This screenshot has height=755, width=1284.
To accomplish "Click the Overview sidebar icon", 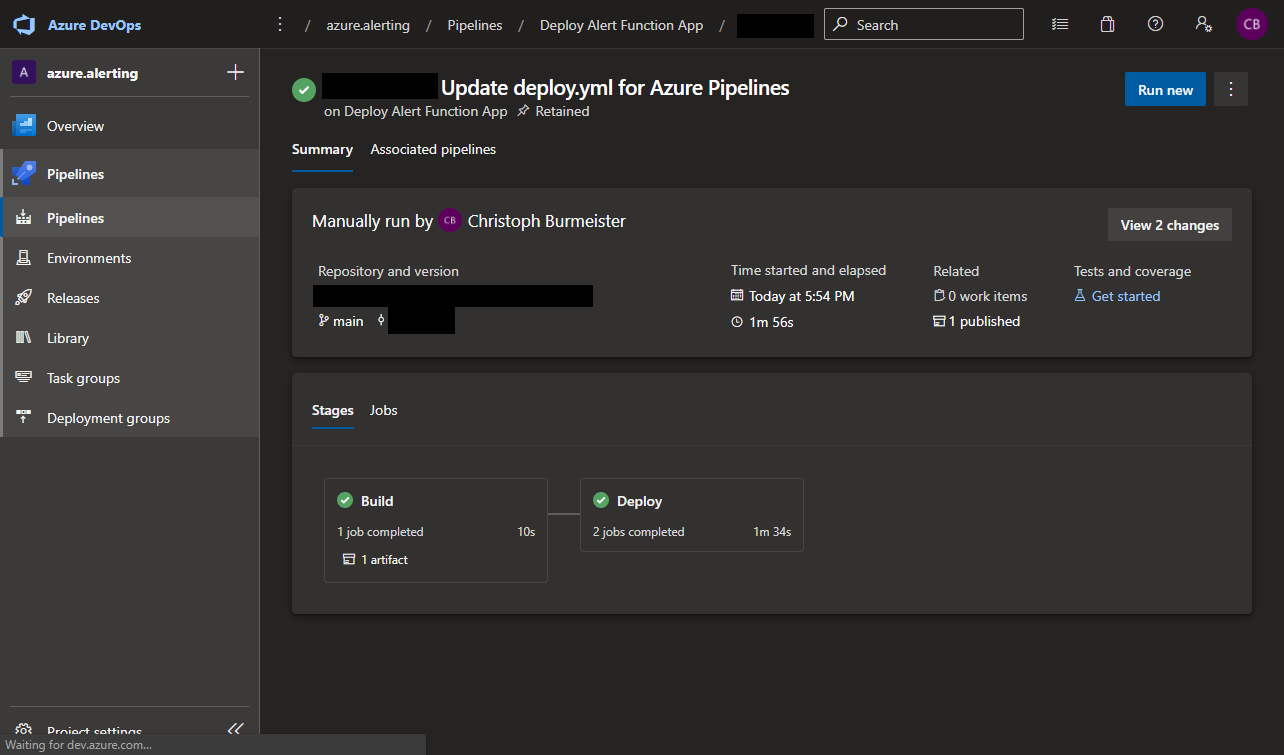I will pos(24,126).
